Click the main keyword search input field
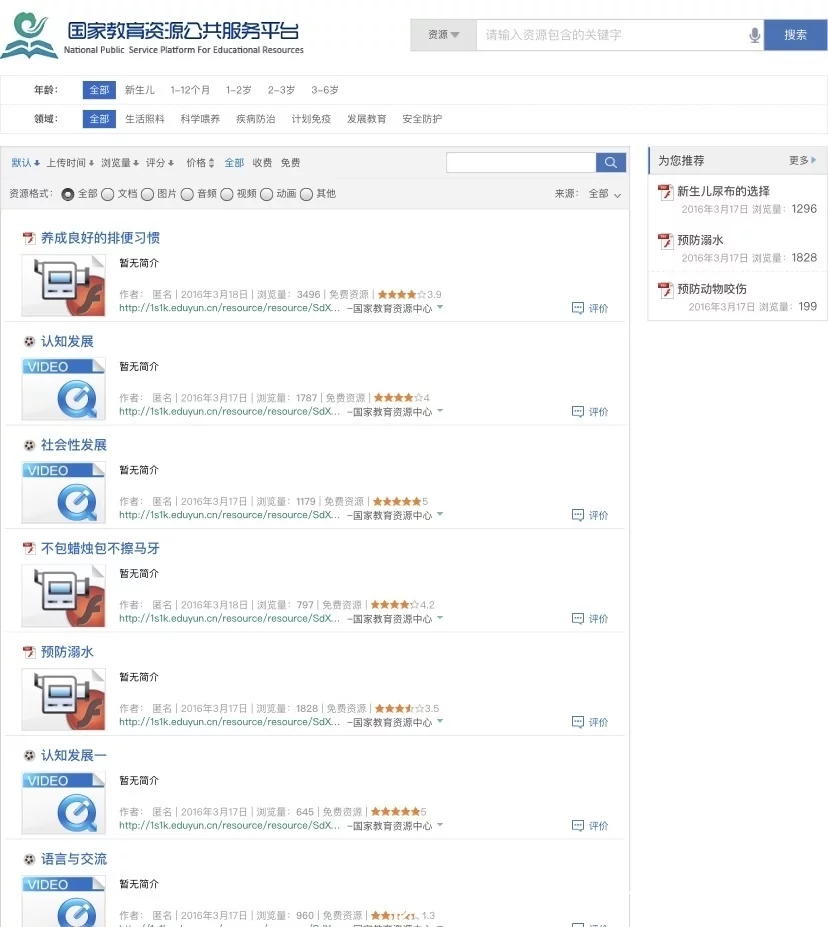Image resolution: width=828 pixels, height=927 pixels. click(x=610, y=35)
